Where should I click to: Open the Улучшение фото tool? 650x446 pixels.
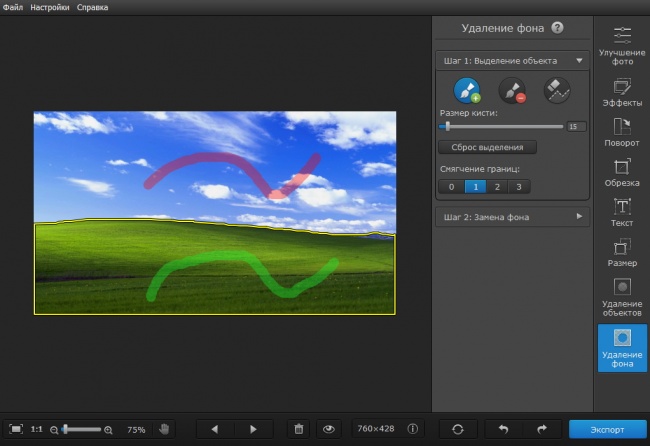coord(622,46)
